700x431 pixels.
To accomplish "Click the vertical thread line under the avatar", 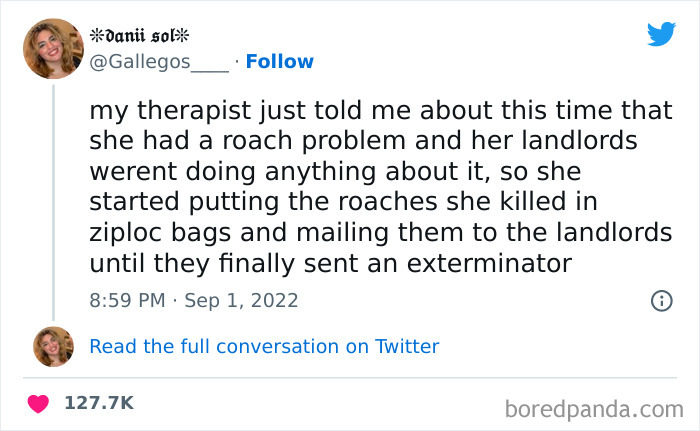I will tap(53, 200).
